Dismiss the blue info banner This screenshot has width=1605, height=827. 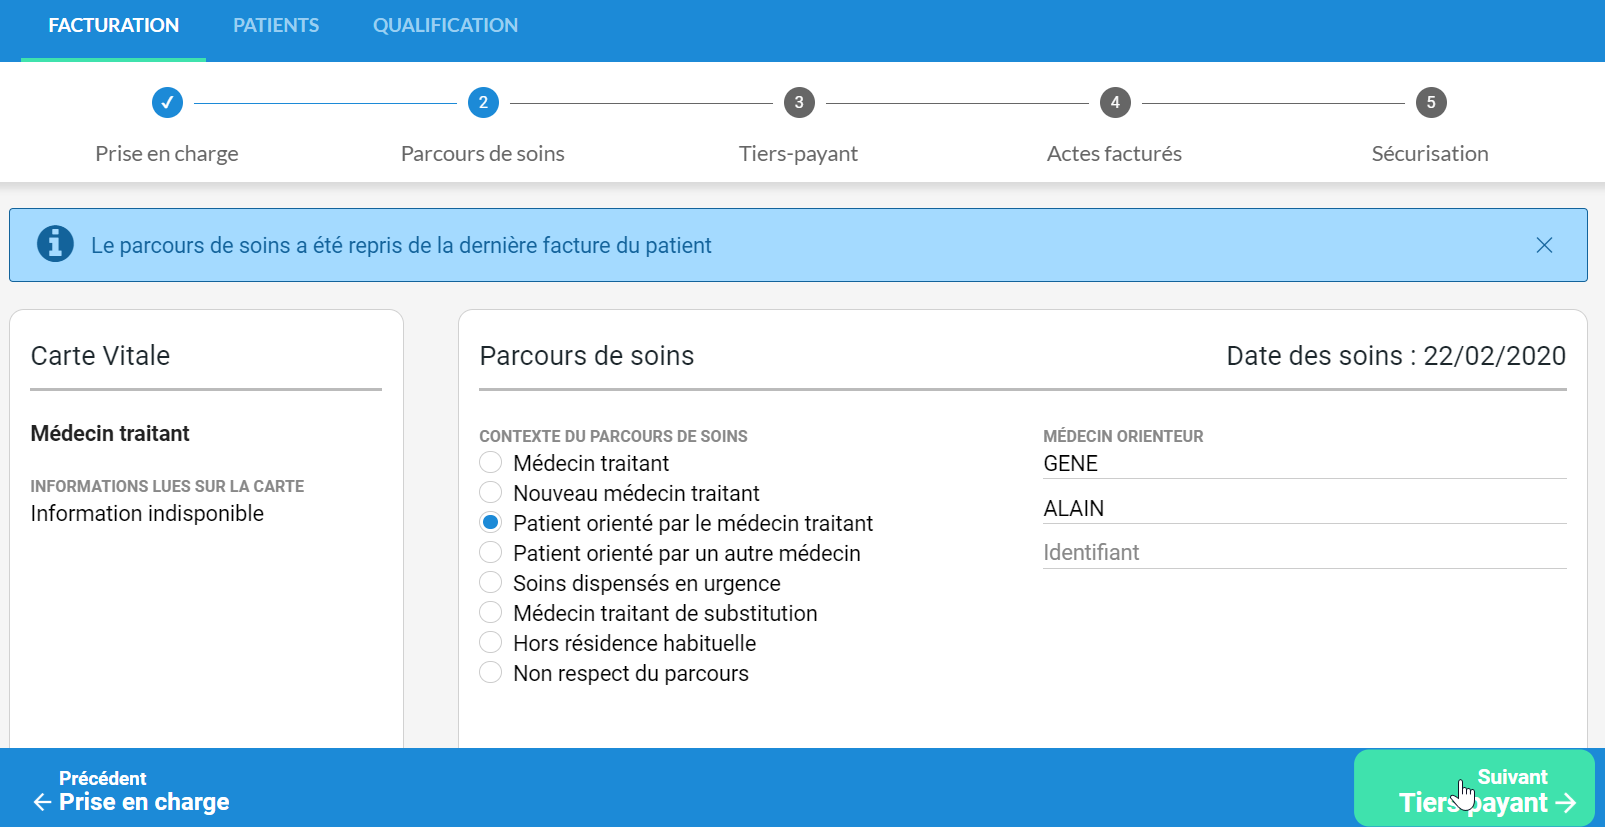[1544, 245]
